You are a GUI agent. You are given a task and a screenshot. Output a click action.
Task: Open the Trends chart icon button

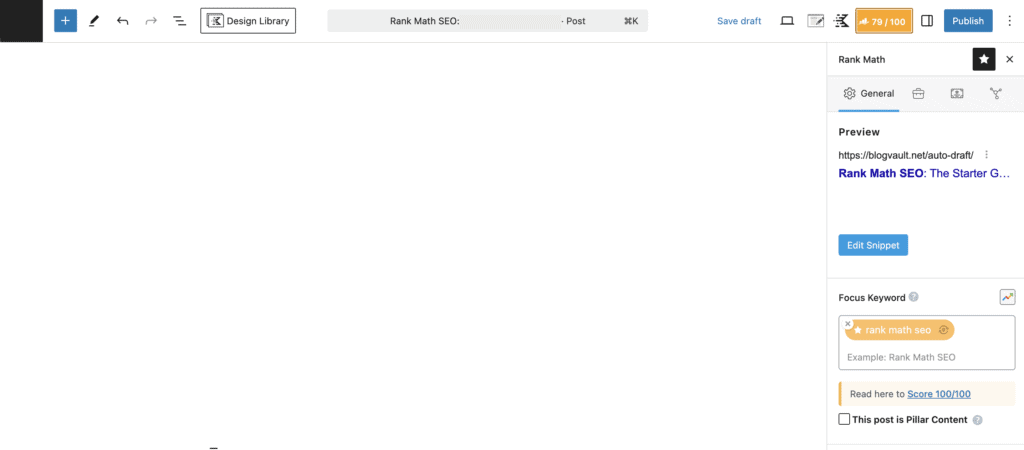click(x=1008, y=297)
